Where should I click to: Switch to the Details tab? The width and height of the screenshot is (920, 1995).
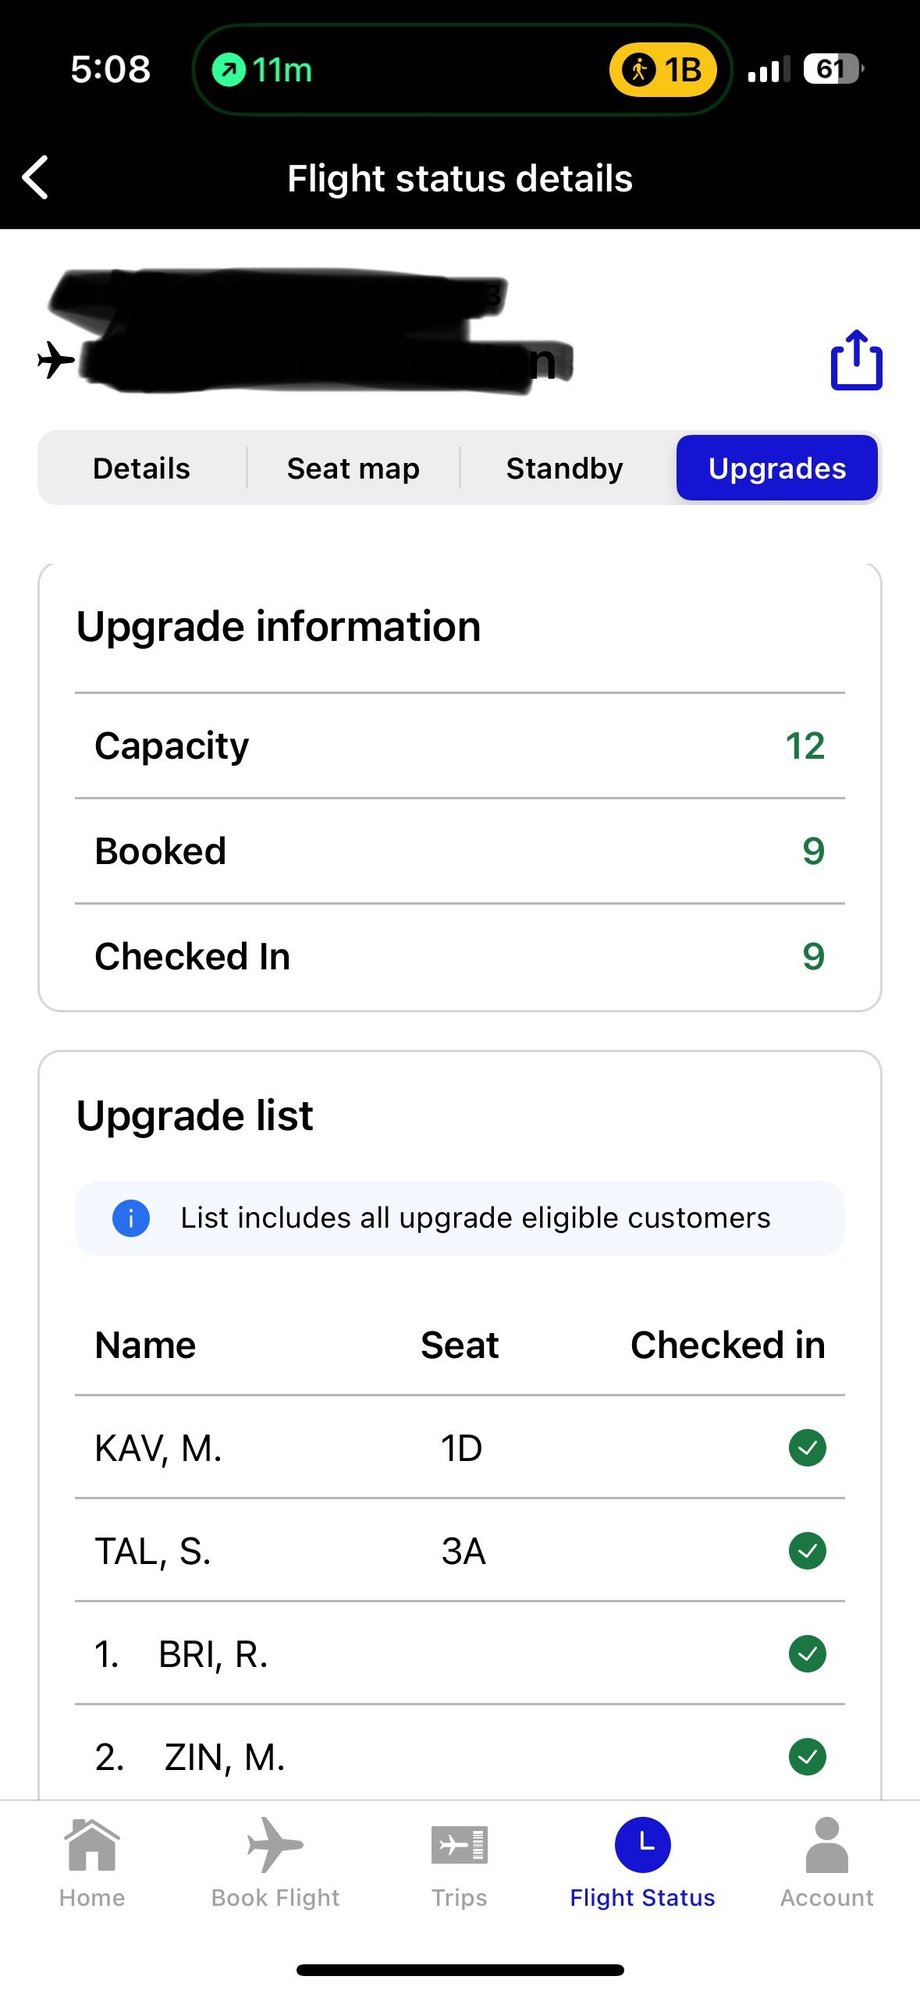(x=141, y=468)
